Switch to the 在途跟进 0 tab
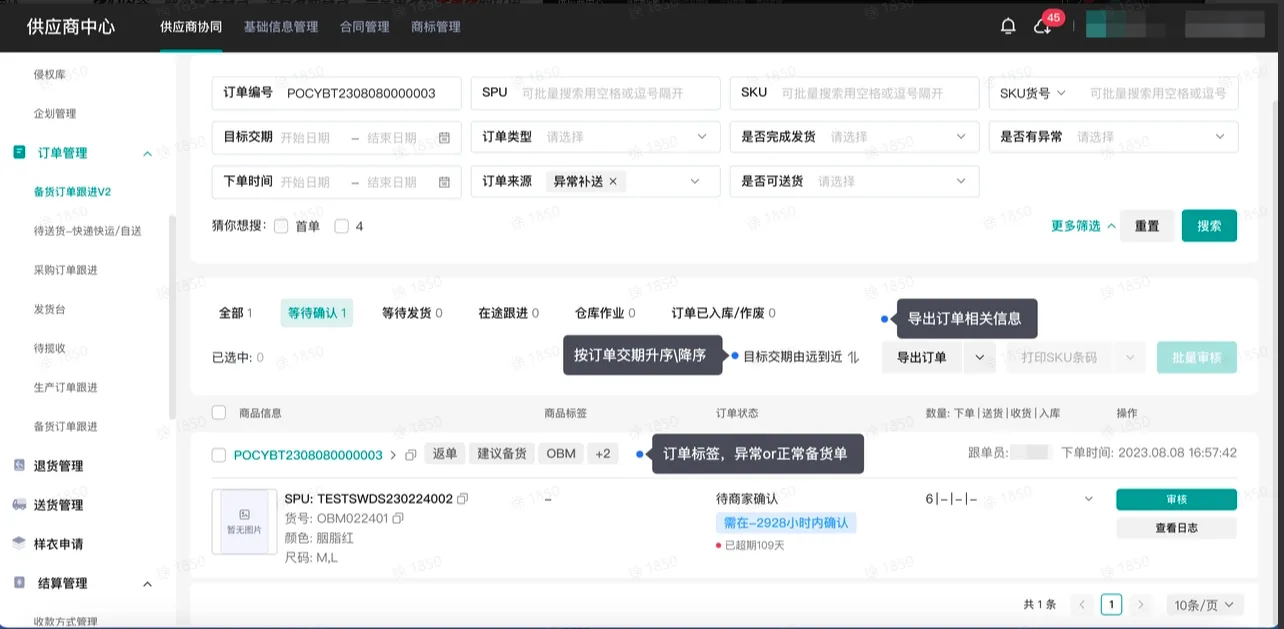Viewport: 1284px width, 629px height. 509,313
